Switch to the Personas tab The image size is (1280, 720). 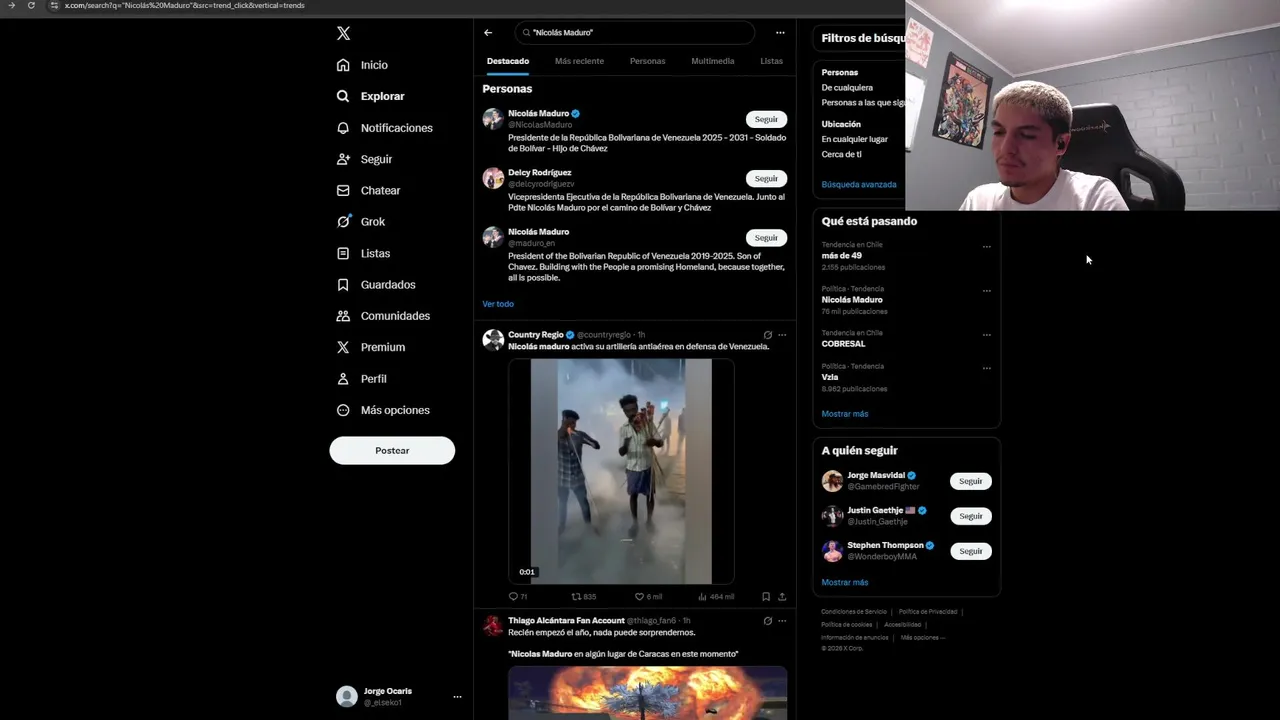647,61
